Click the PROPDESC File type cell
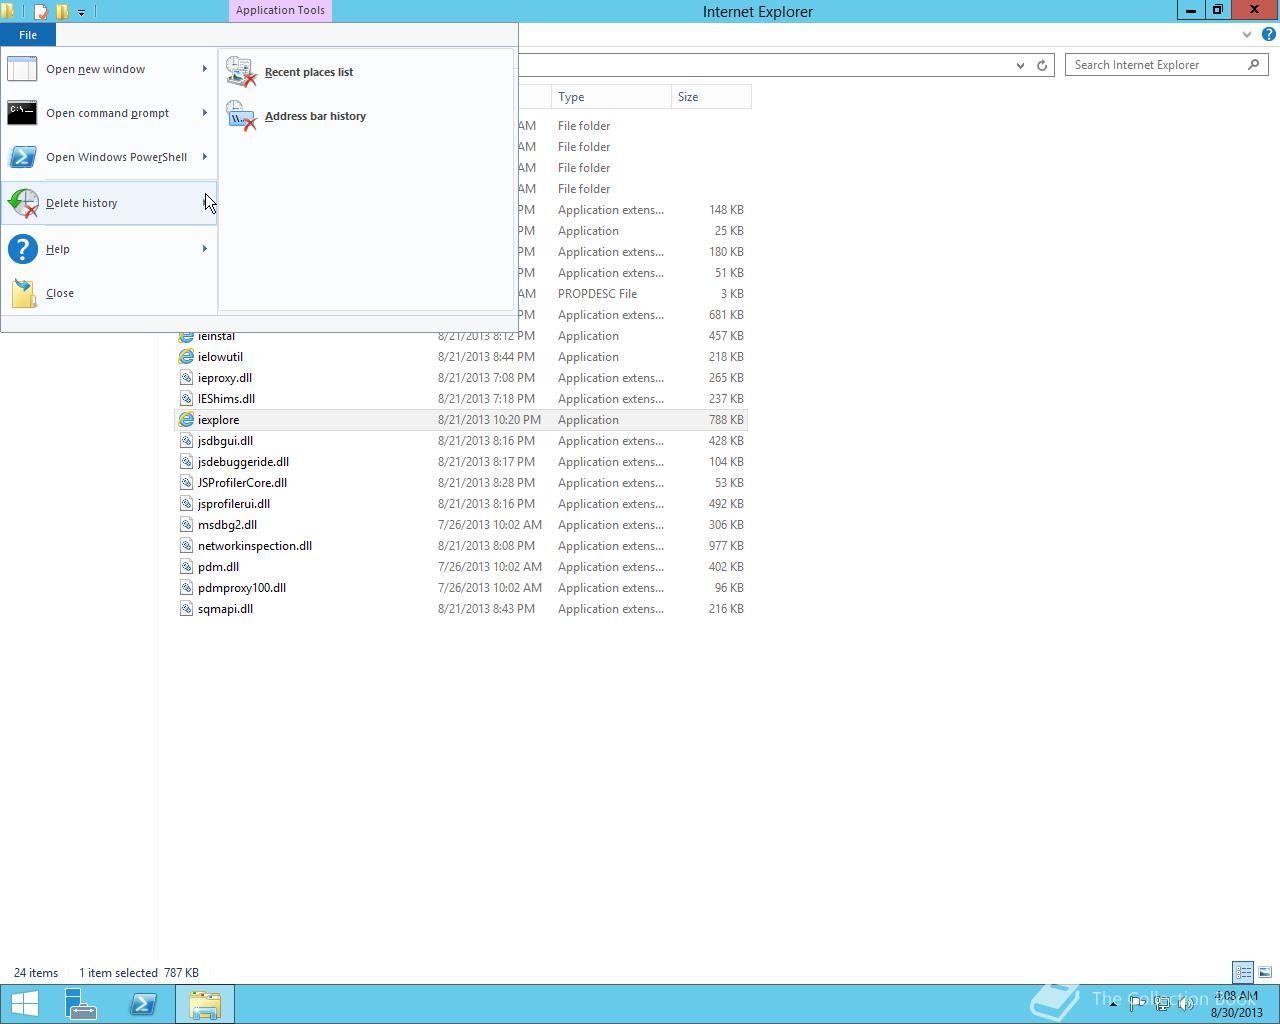This screenshot has height=1024, width=1280. click(597, 294)
